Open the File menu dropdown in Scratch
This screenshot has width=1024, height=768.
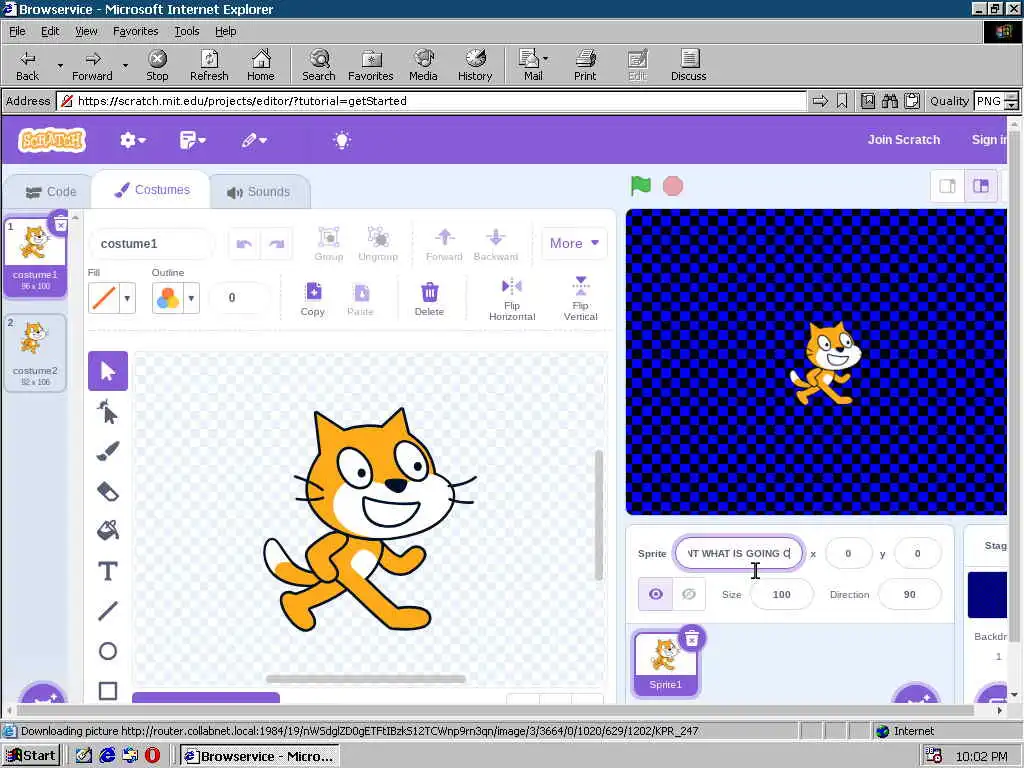193,140
